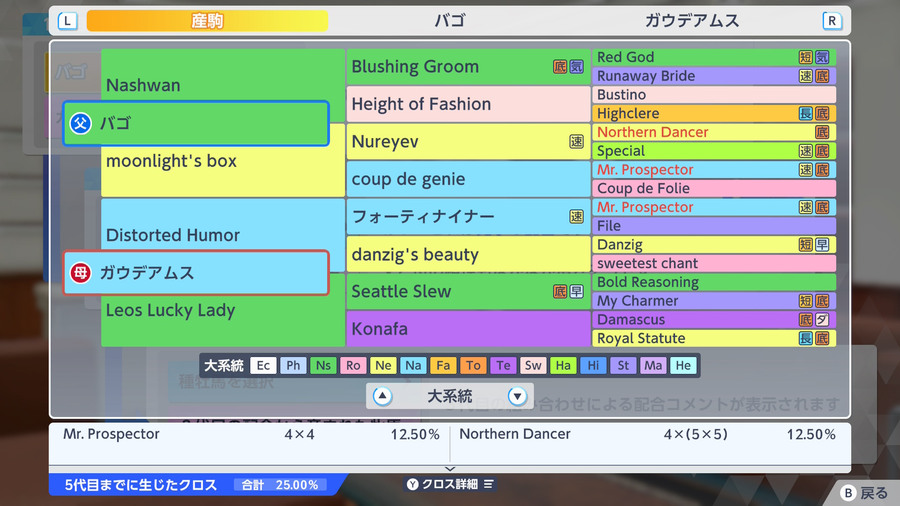Switch to the ガウデアムス tab
Screen dimensions: 900x506
692,21
